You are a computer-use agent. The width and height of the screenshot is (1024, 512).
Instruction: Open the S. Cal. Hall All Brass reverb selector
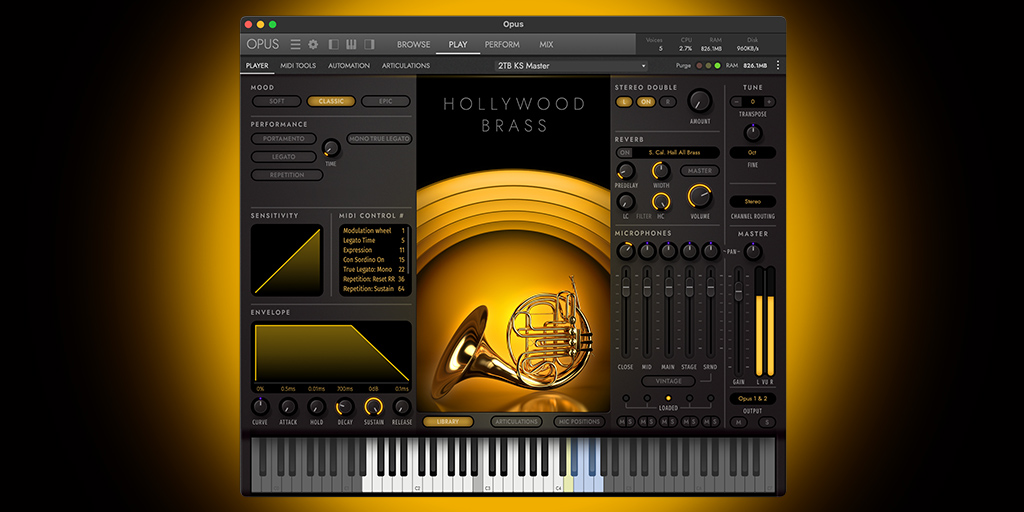pos(675,153)
